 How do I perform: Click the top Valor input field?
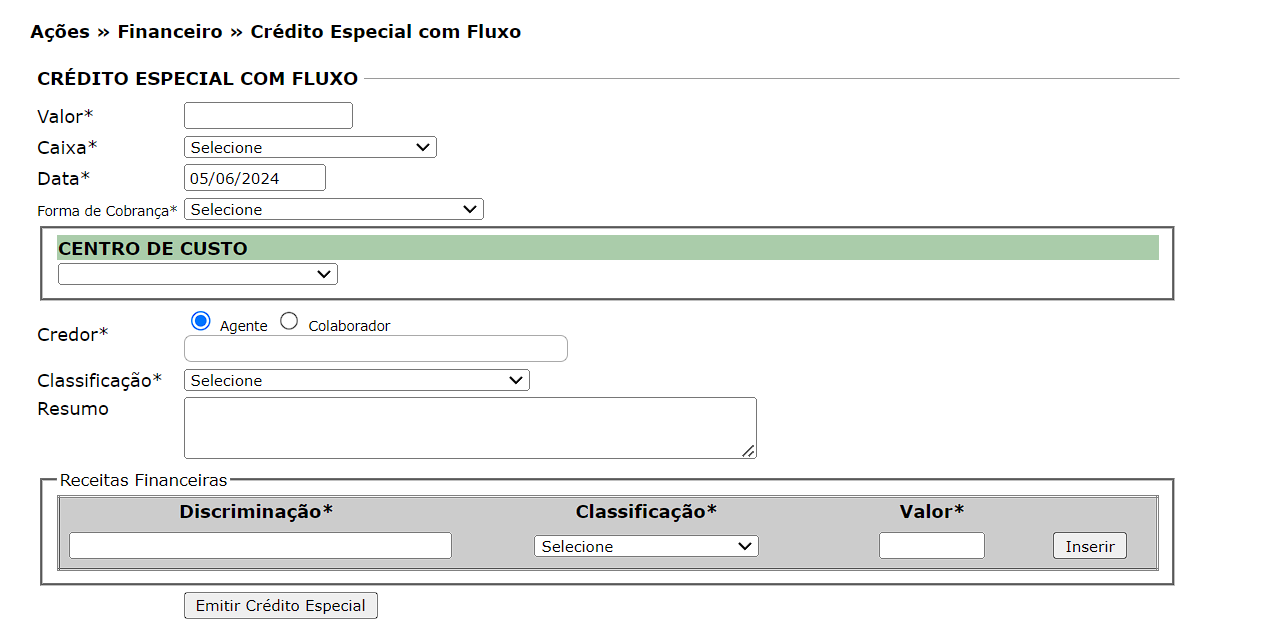click(x=268, y=116)
